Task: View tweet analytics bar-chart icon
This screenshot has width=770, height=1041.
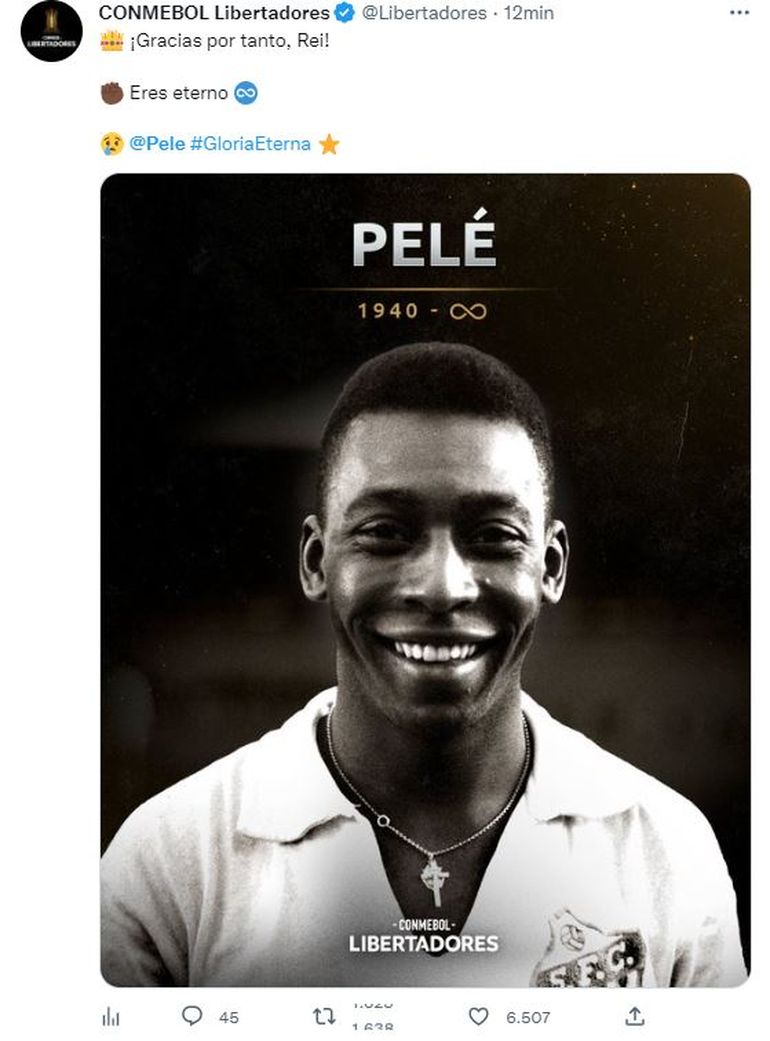Action: click(111, 1017)
